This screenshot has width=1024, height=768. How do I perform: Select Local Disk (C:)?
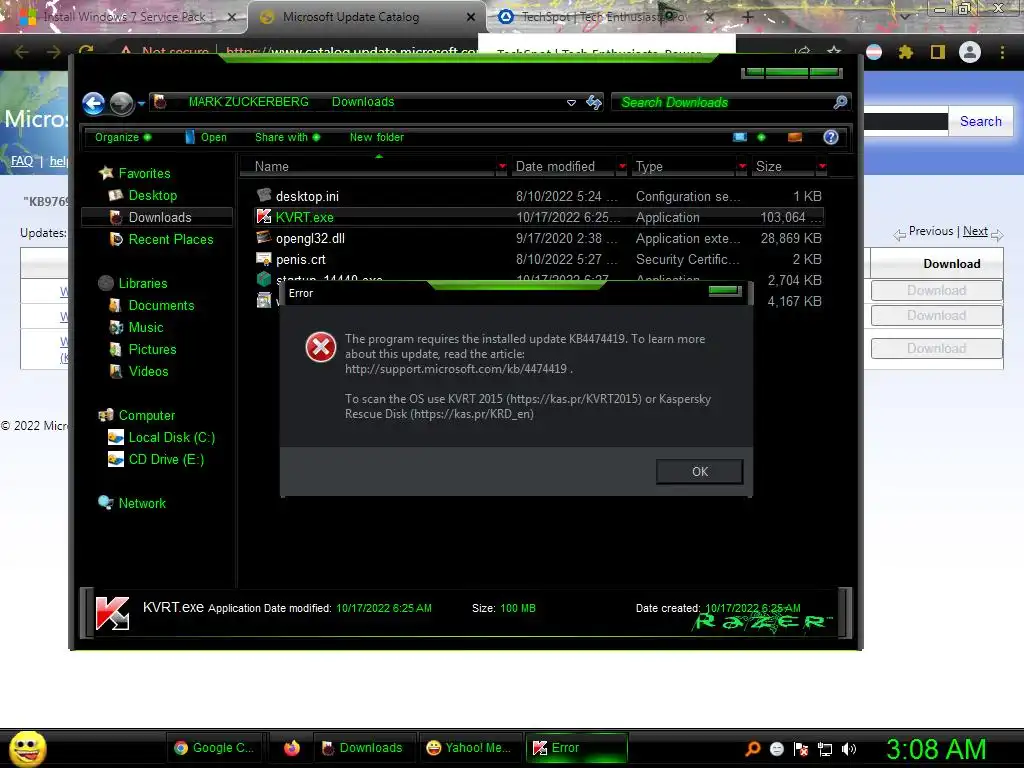click(162, 438)
